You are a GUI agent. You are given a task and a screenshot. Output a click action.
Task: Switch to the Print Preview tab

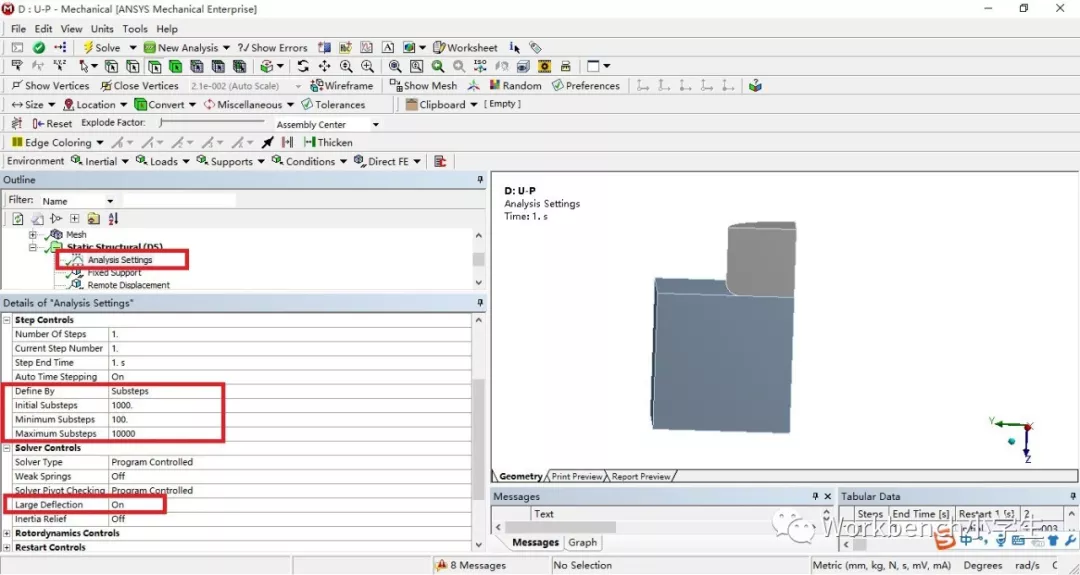tap(577, 477)
